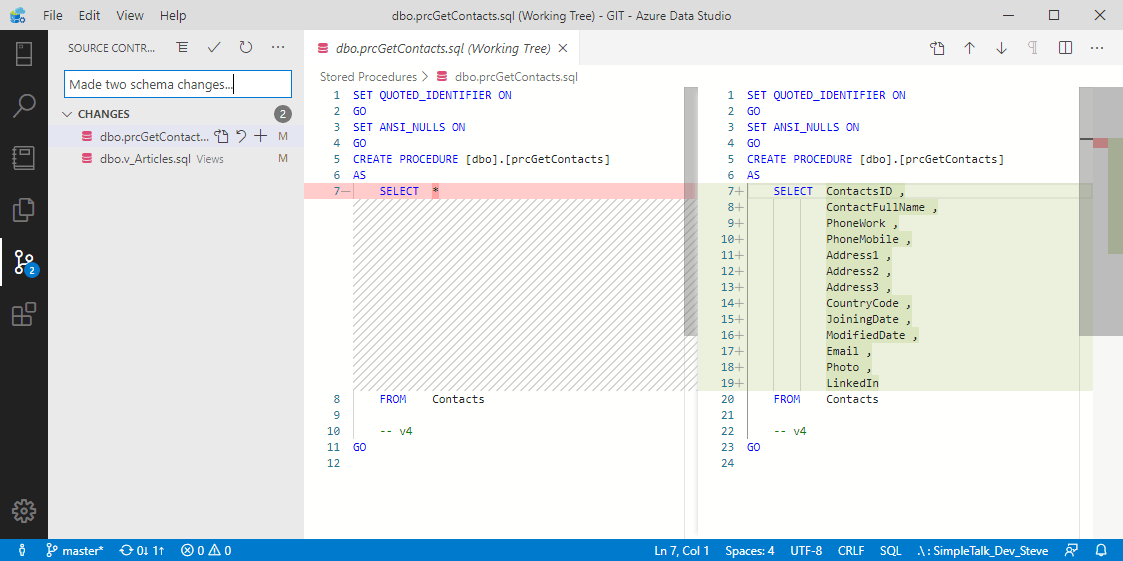Click SELECT * on removed line 7
This screenshot has height=561, width=1123.
pyautogui.click(x=409, y=191)
